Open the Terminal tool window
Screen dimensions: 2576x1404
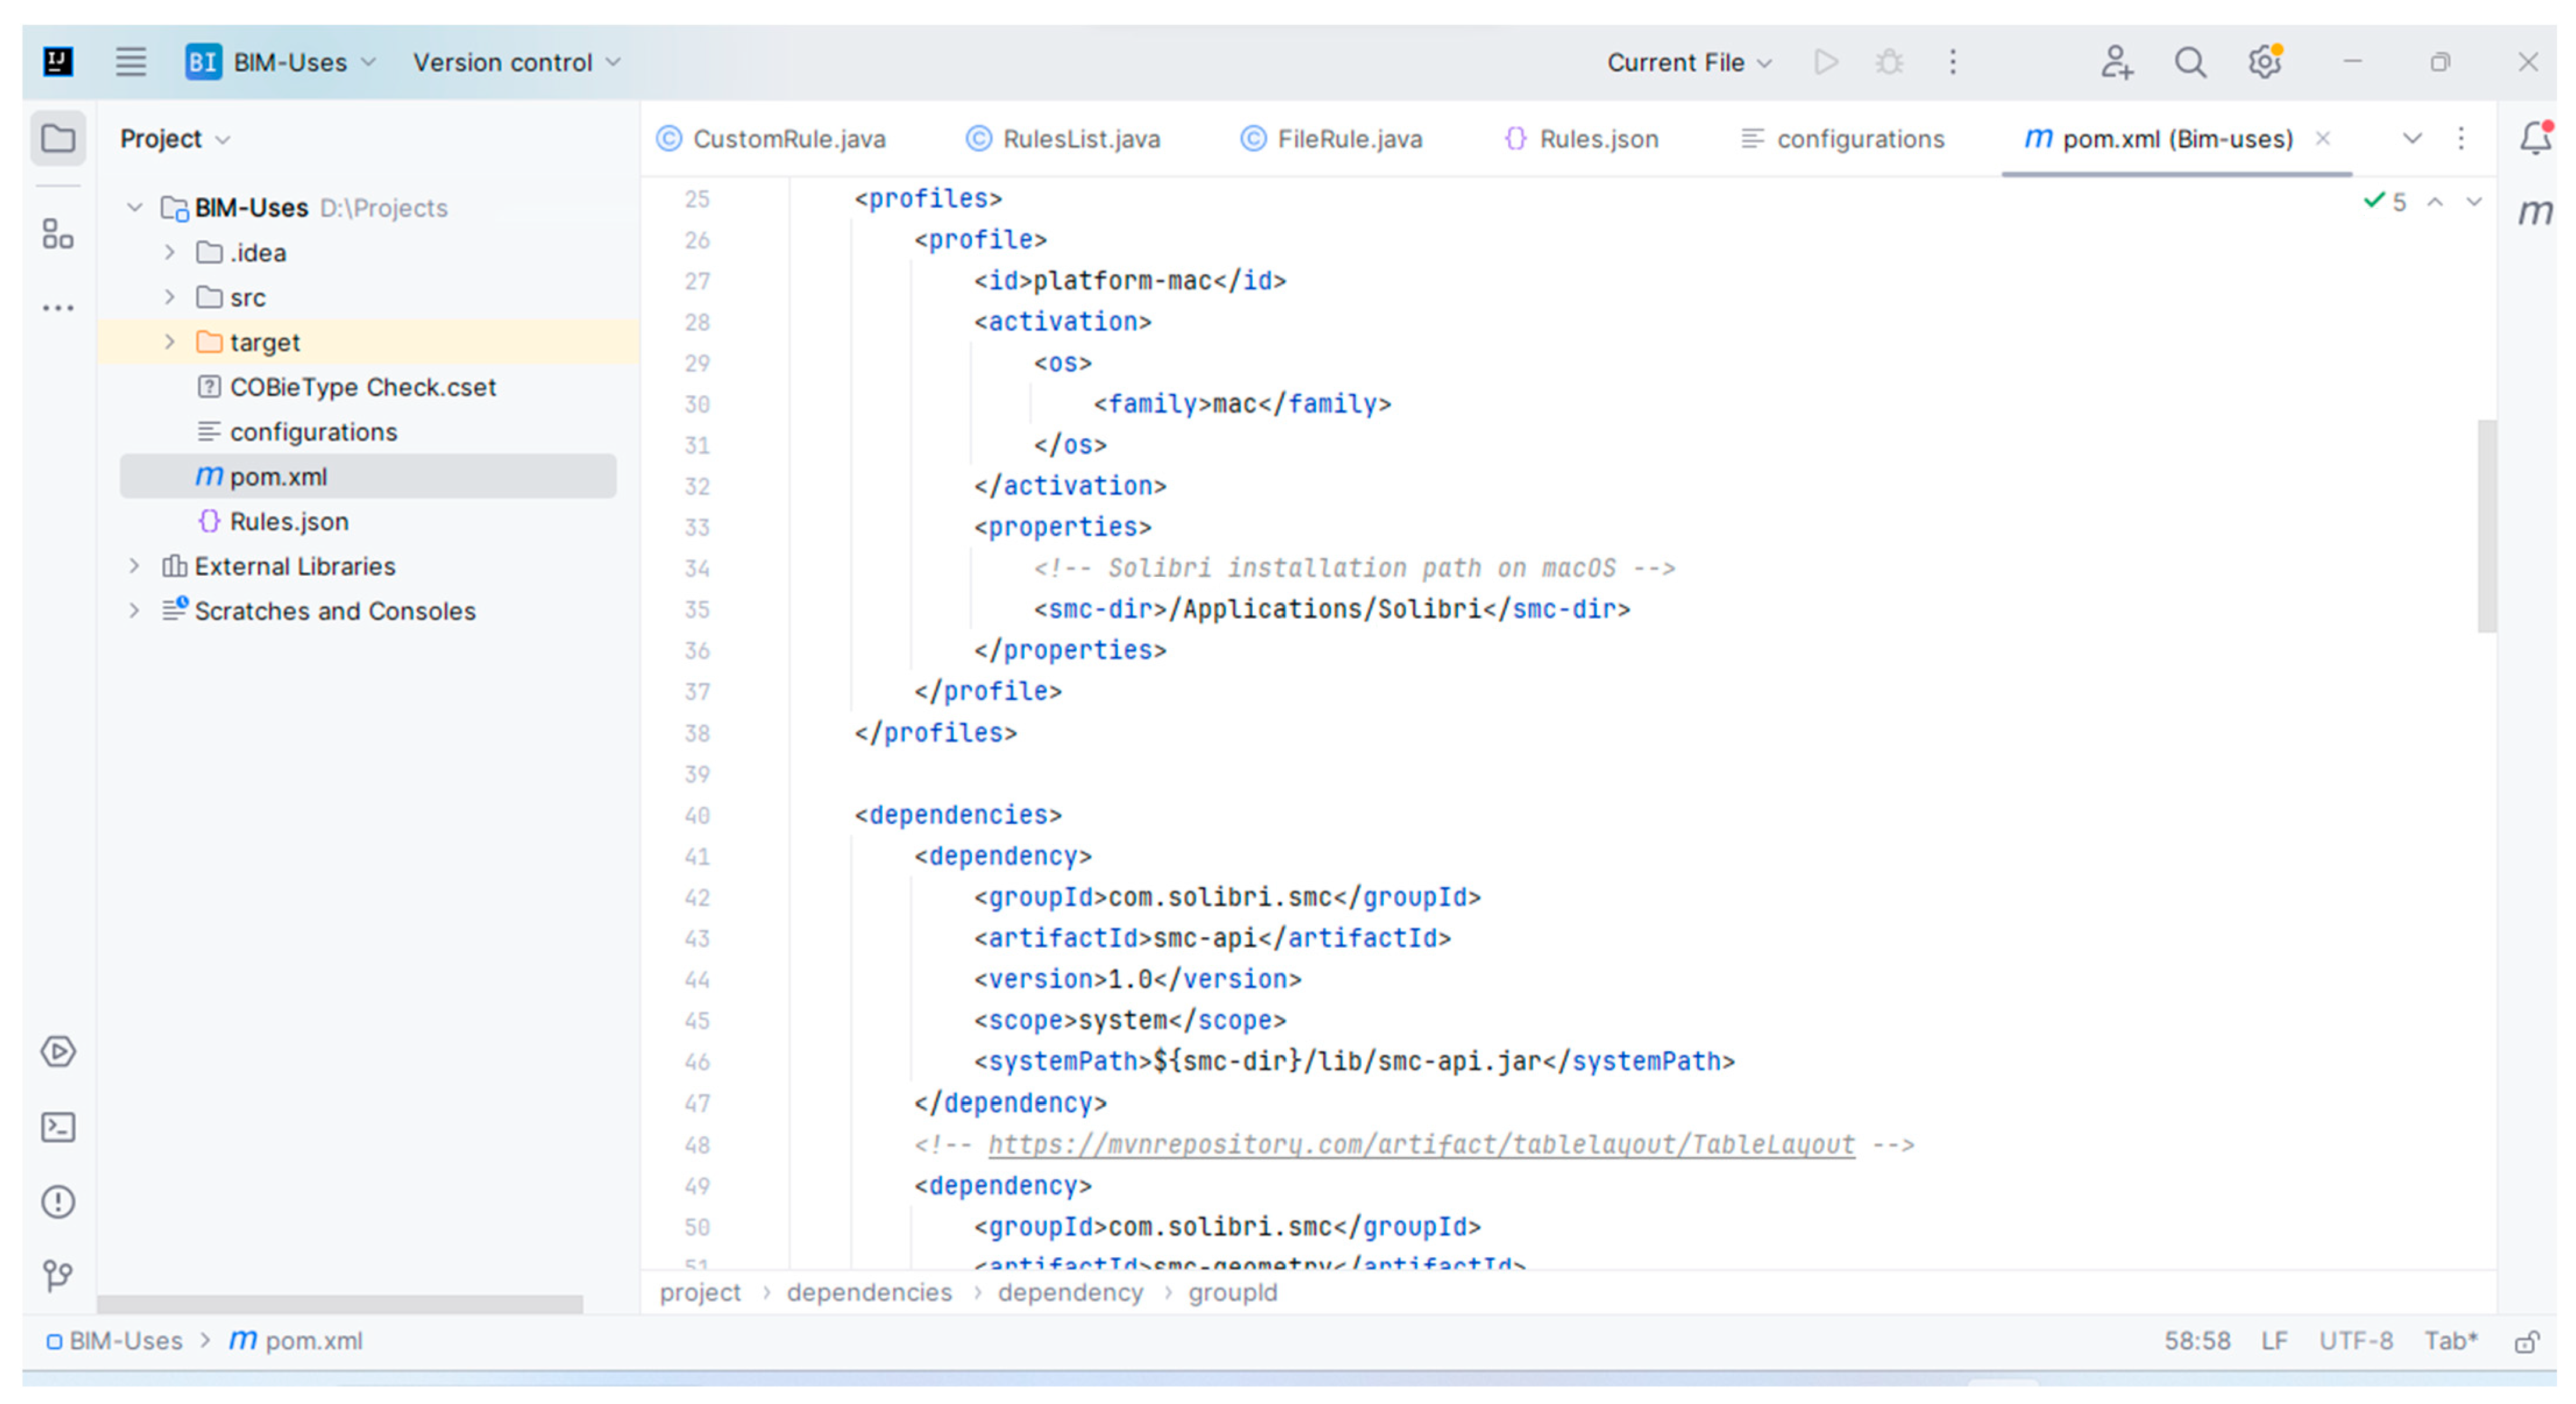click(x=58, y=1127)
